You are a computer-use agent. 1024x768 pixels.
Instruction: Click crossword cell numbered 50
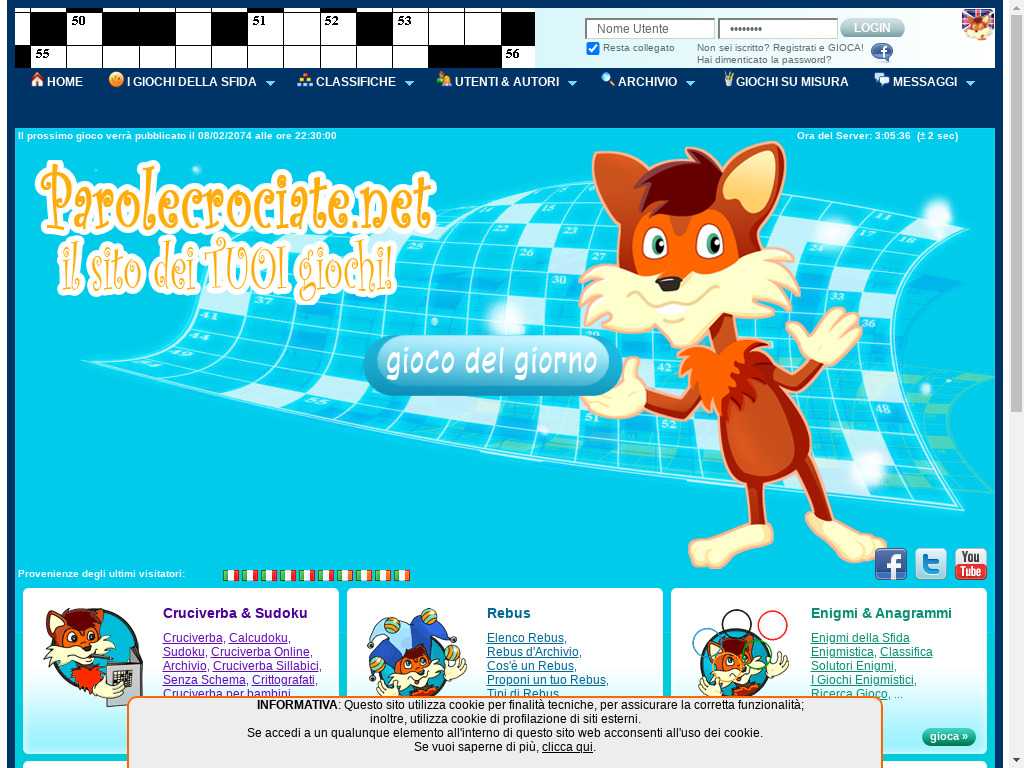tap(84, 29)
